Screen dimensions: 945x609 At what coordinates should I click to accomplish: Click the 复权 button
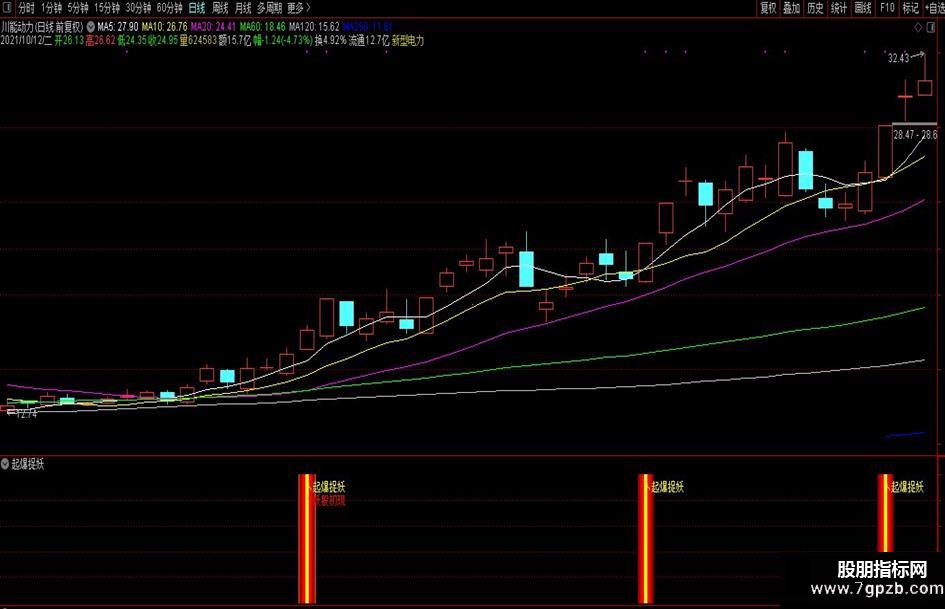coord(768,8)
